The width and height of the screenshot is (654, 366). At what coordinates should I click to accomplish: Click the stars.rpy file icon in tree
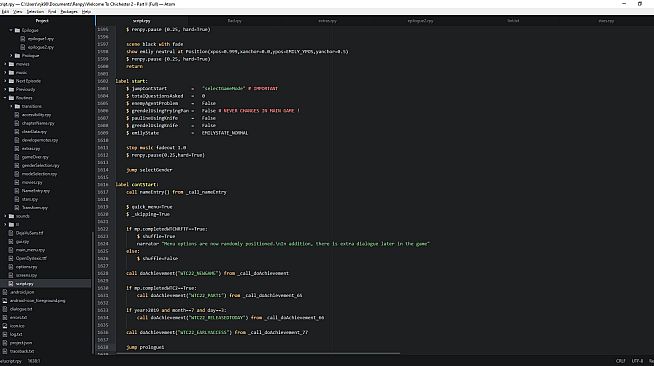[x=17, y=199]
